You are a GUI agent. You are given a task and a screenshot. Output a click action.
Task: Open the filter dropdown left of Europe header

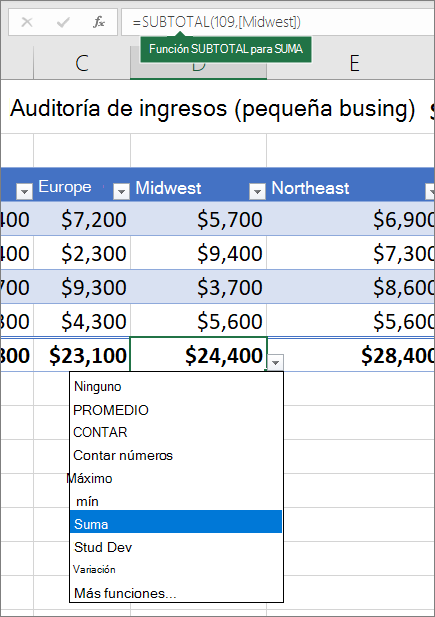(x=24, y=191)
